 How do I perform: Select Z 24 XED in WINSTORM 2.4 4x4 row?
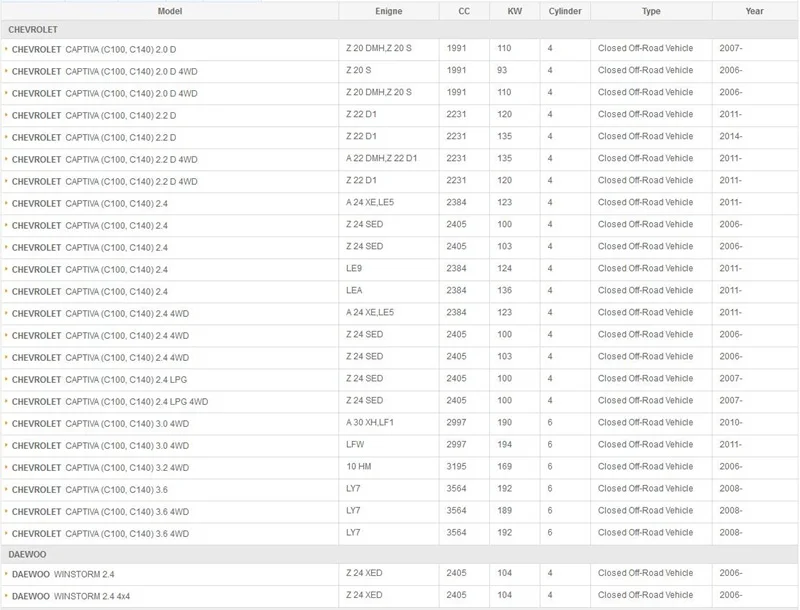[x=364, y=595]
